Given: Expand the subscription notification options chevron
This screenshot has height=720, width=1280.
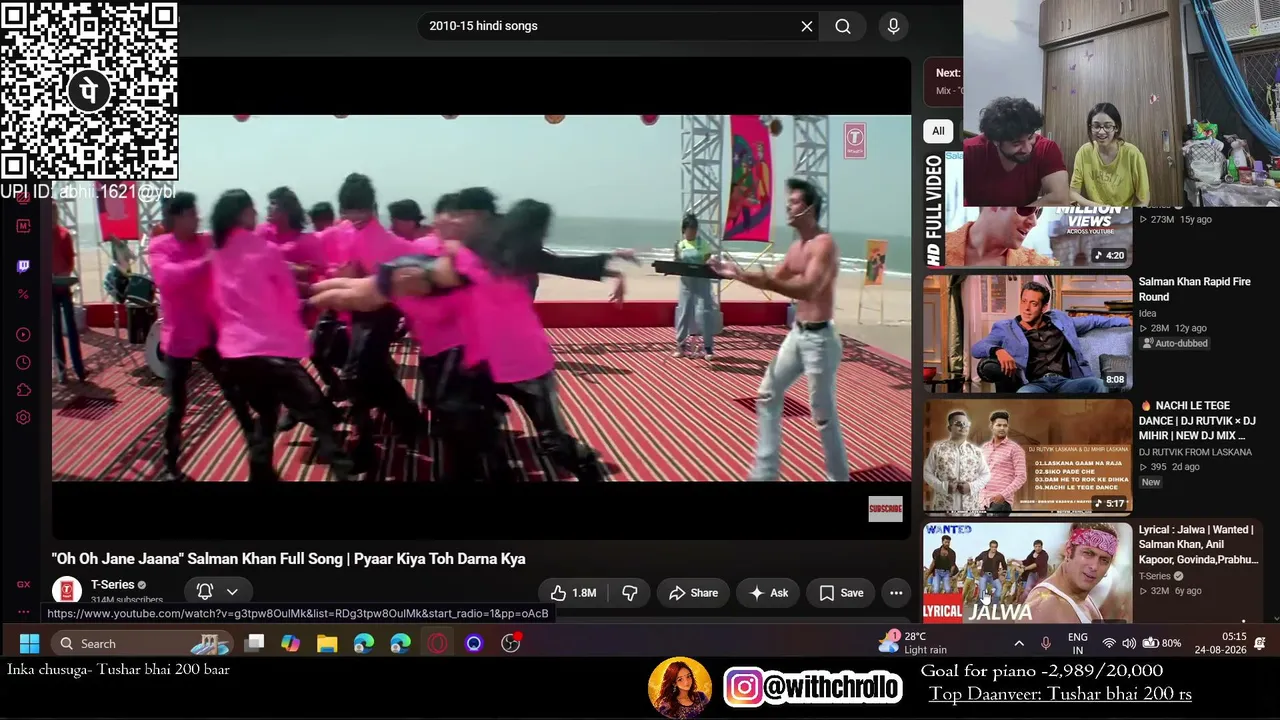Looking at the screenshot, I should pos(232,592).
